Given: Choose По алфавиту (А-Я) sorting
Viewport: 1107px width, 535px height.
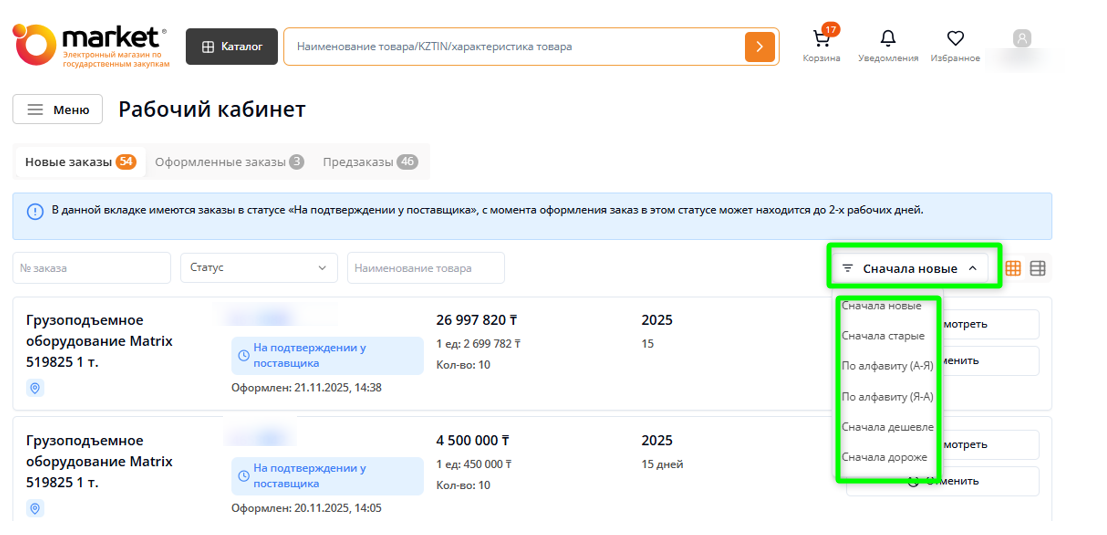Looking at the screenshot, I should (x=887, y=366).
